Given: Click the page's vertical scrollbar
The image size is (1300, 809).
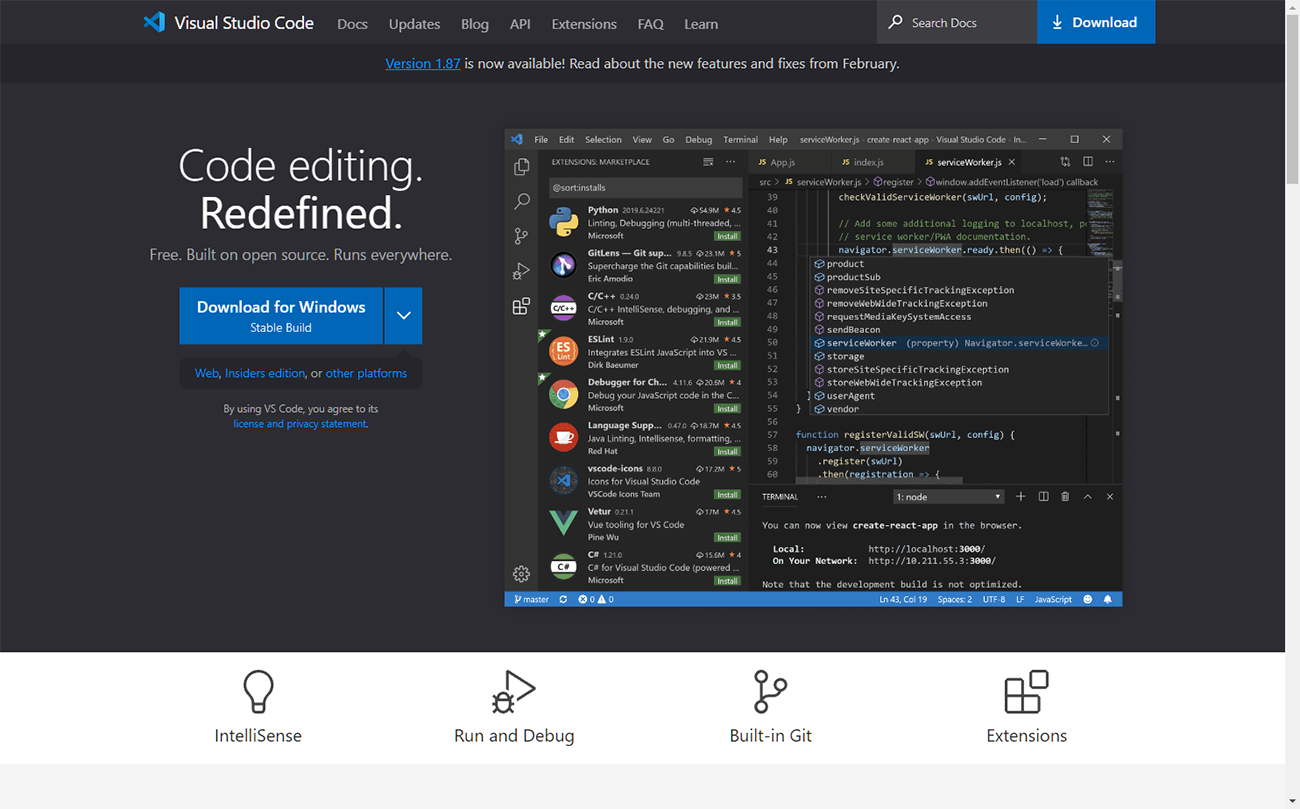Looking at the screenshot, I should click(x=1292, y=400).
